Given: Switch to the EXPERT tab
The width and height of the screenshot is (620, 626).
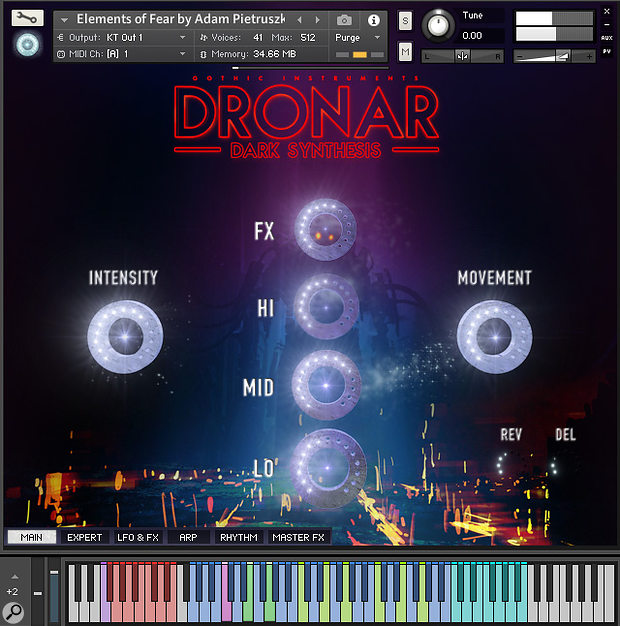Looking at the screenshot, I should tap(85, 537).
